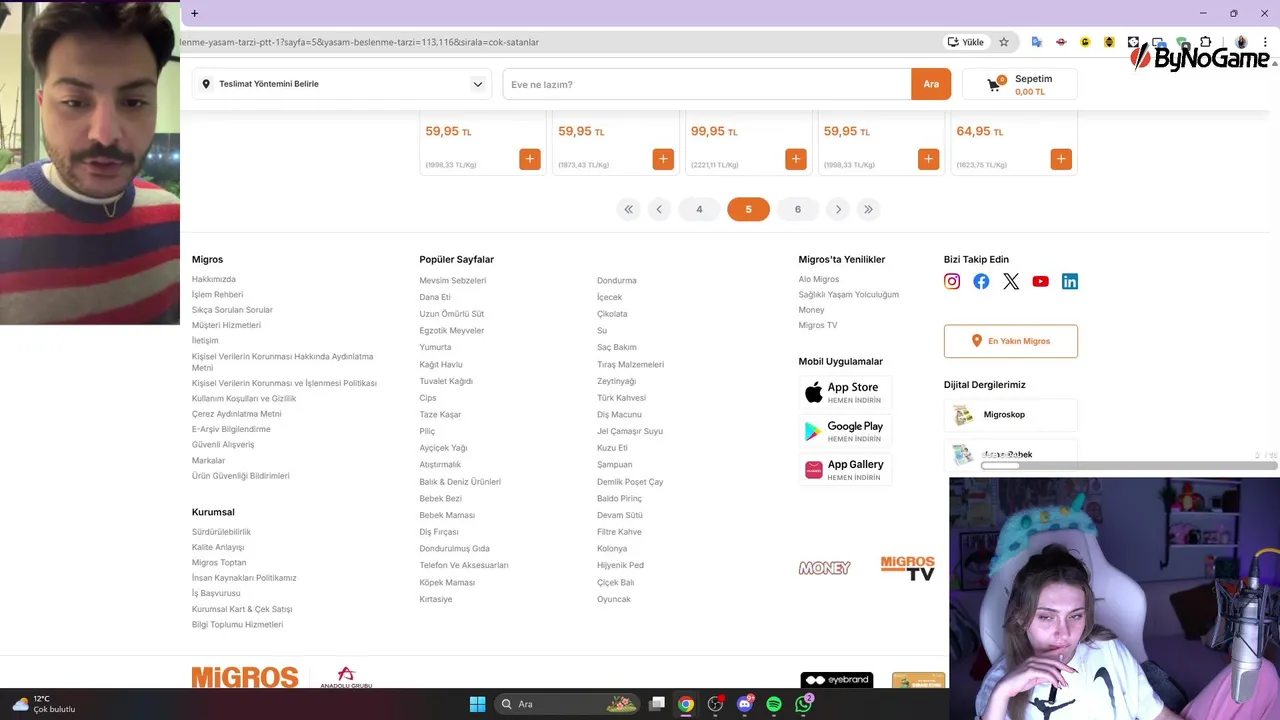Download from Google Play button
Image resolution: width=1280 pixels, height=720 pixels.
click(x=845, y=431)
